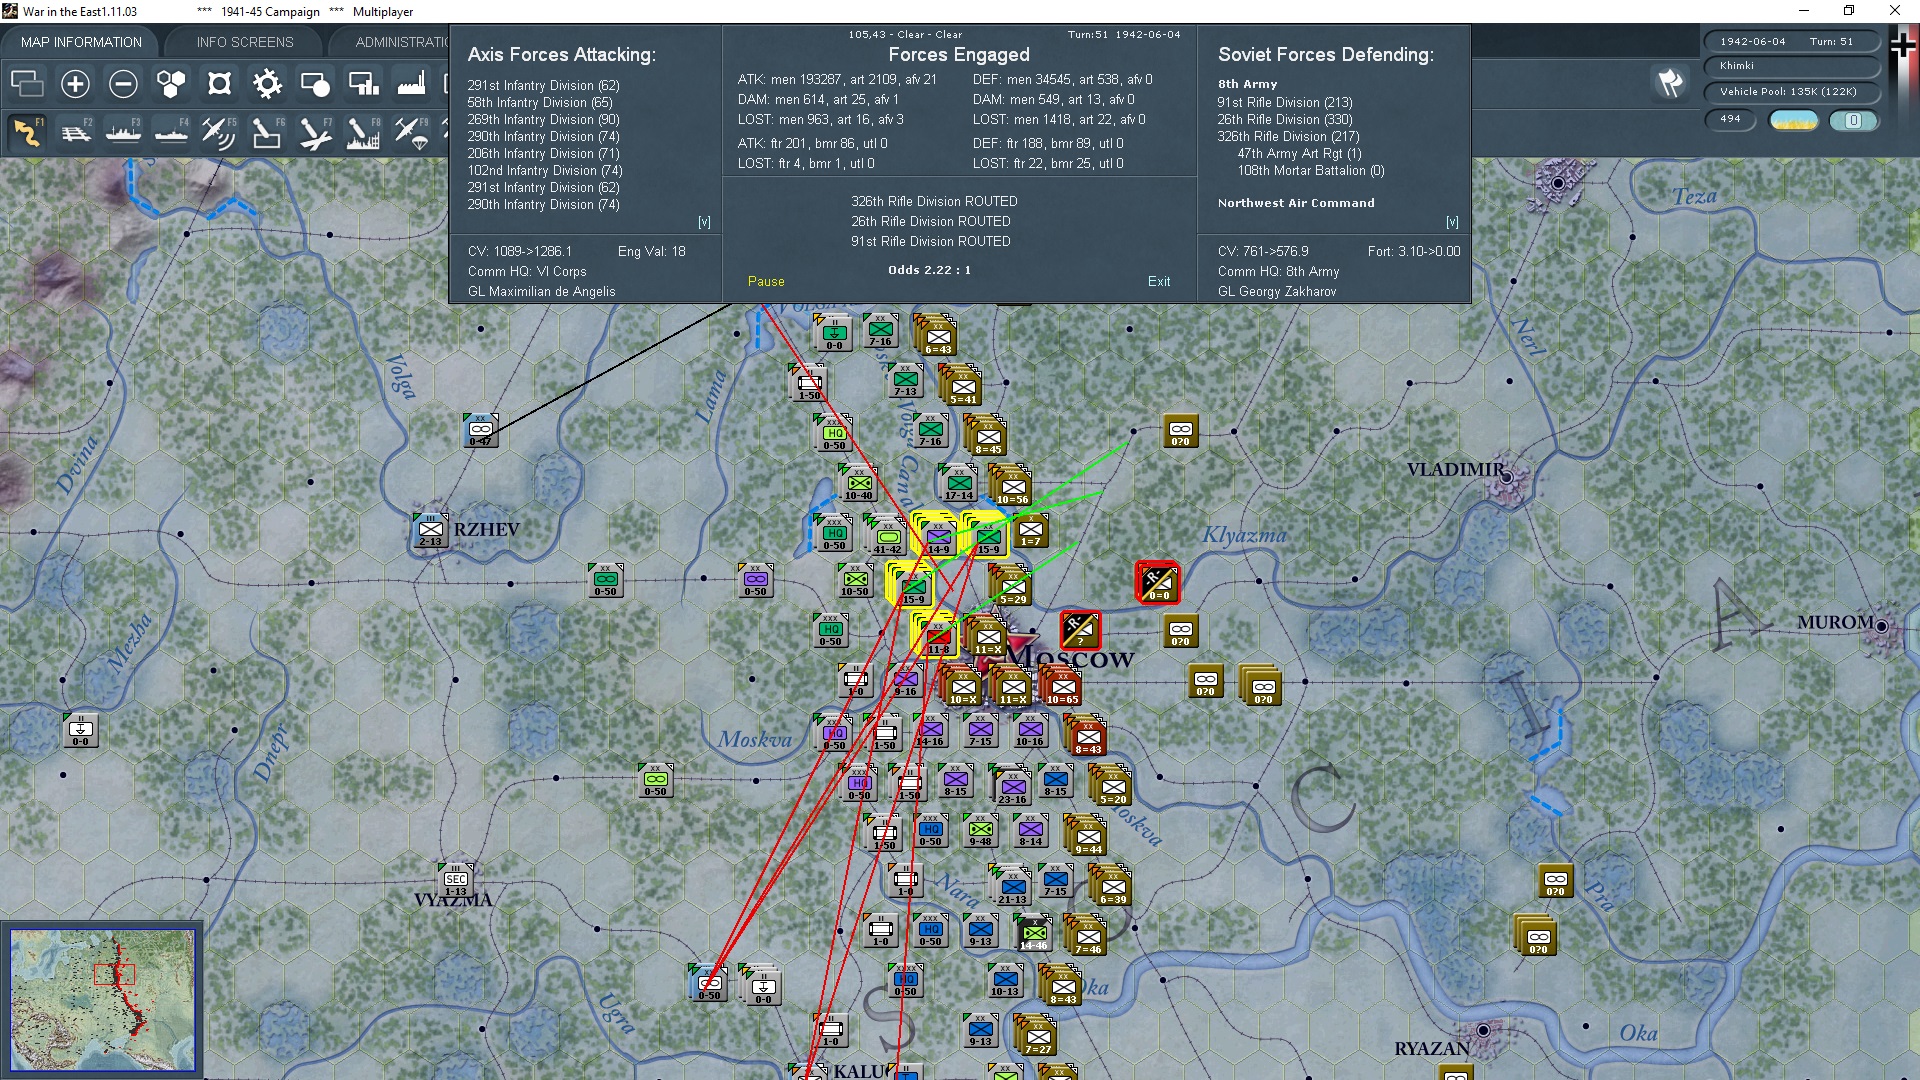
Task: Select the F1 move mode icon
Action: pos(27,132)
